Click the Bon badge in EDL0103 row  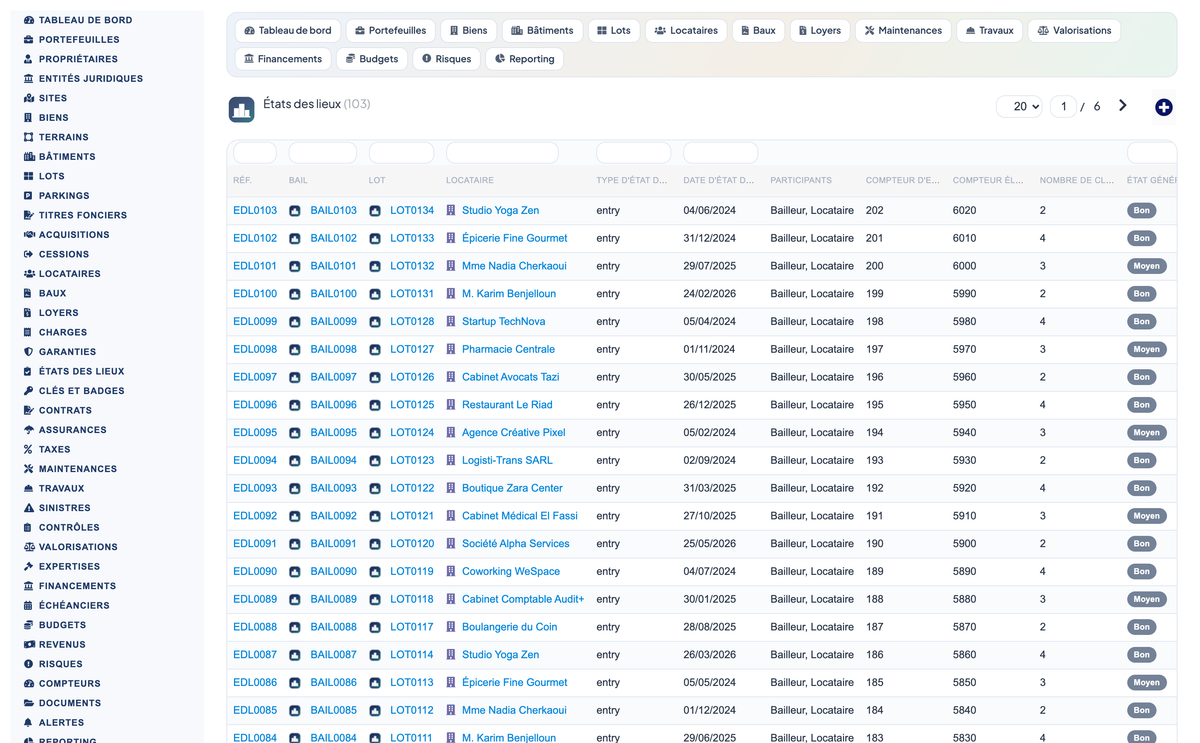[x=1141, y=211]
